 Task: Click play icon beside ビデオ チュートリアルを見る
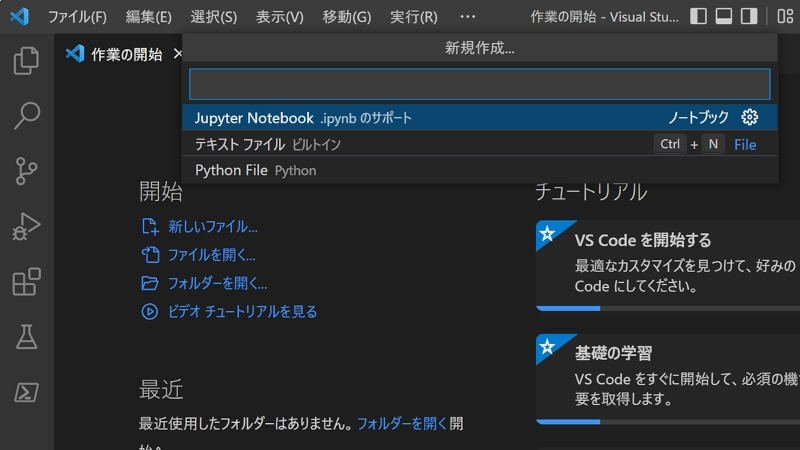click(x=149, y=311)
